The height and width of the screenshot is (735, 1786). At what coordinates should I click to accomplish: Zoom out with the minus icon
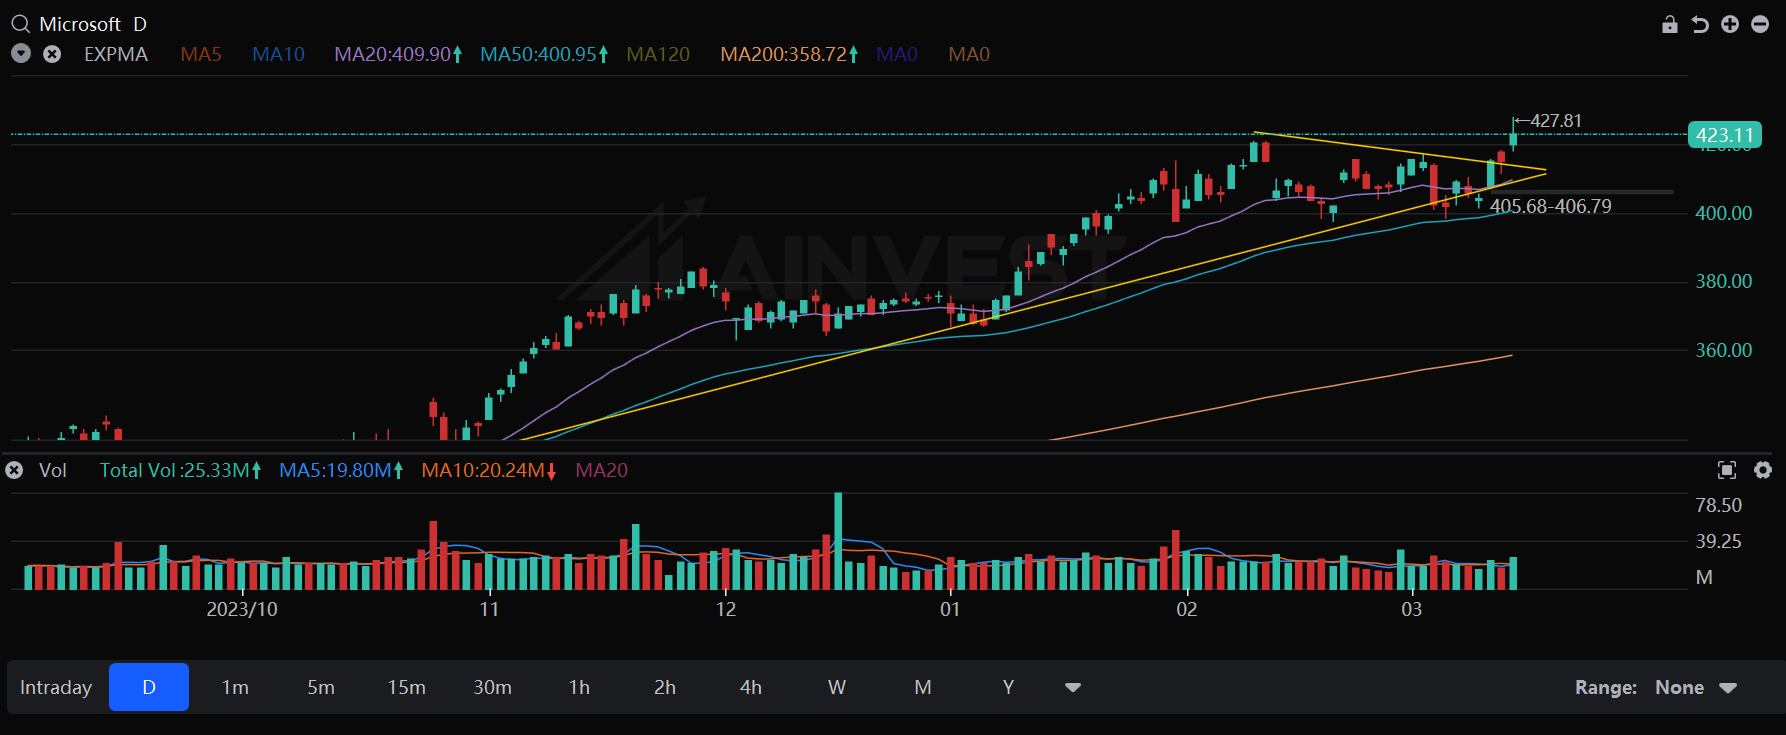(1760, 24)
